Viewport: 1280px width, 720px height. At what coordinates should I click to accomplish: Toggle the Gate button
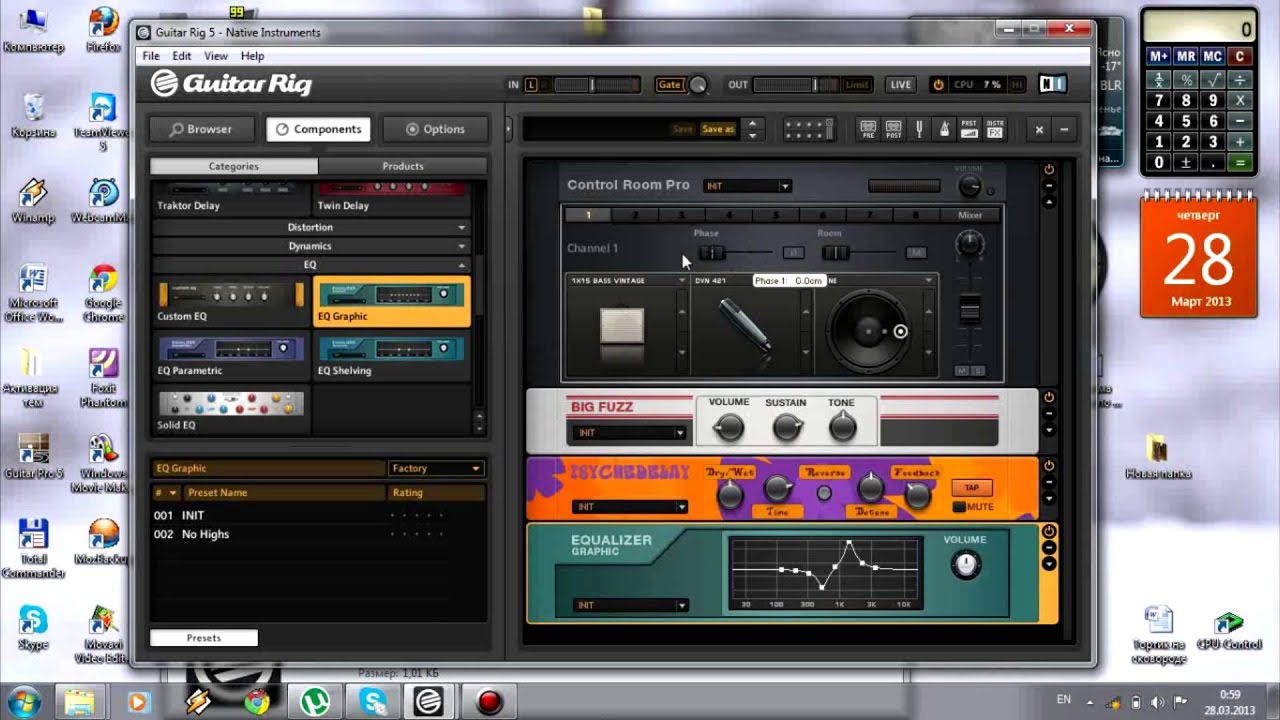click(x=669, y=85)
